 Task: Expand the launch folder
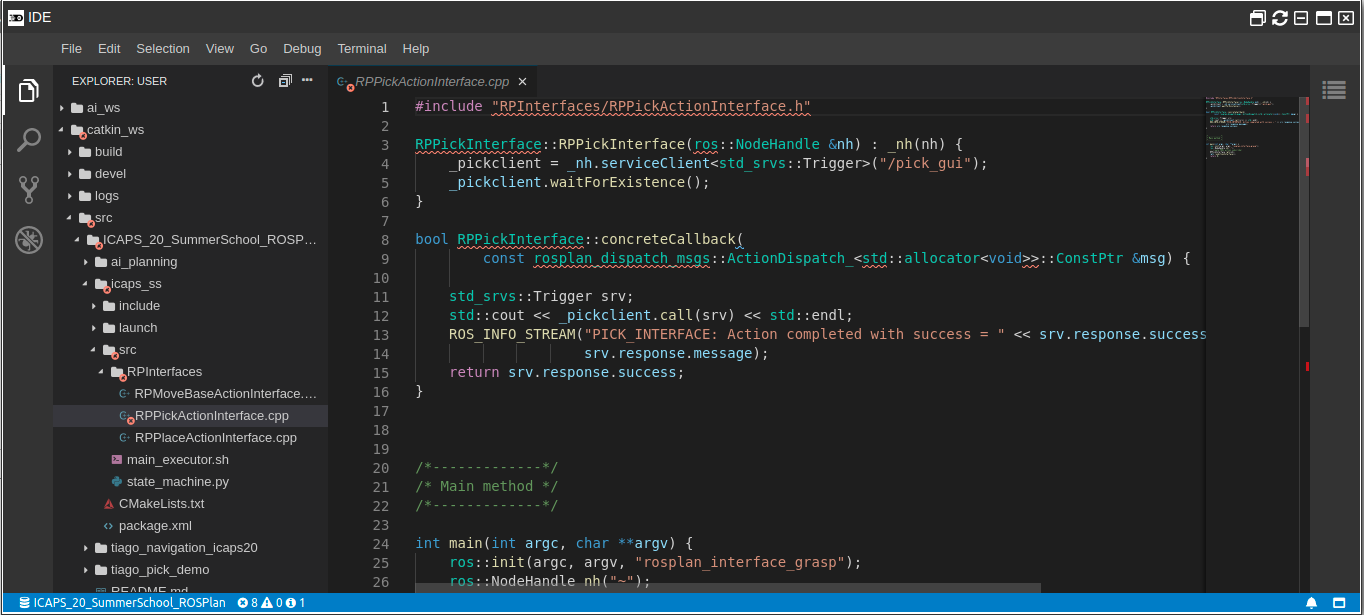pyautogui.click(x=190, y=328)
